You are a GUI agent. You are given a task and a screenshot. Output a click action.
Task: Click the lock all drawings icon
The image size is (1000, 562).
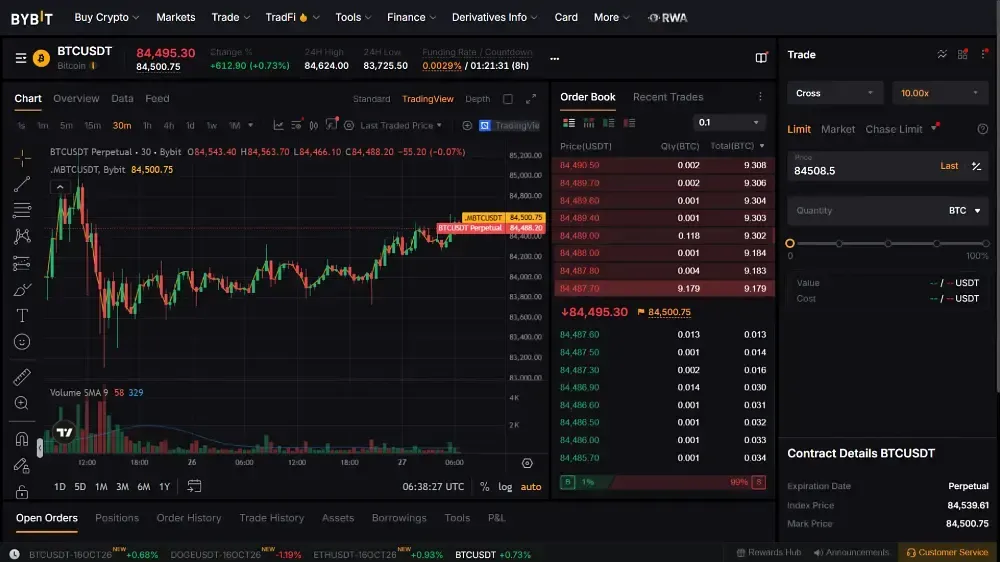pyautogui.click(x=22, y=492)
